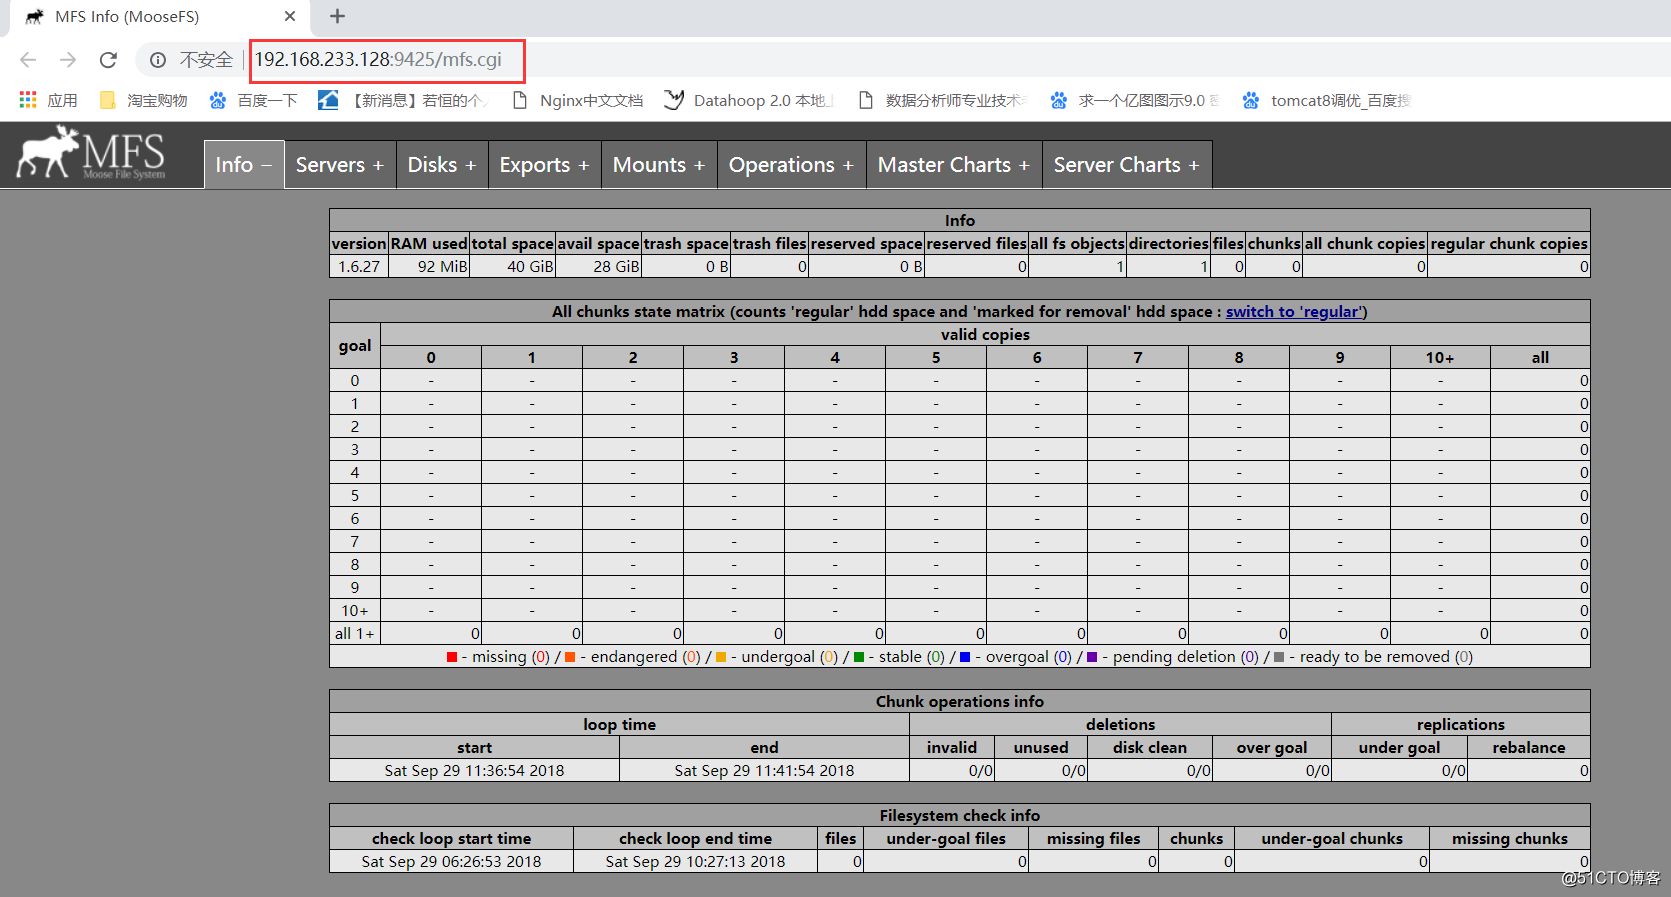The width and height of the screenshot is (1671, 897).
Task: Close the MFS Info (MooseFS) tab
Action: coord(289,16)
